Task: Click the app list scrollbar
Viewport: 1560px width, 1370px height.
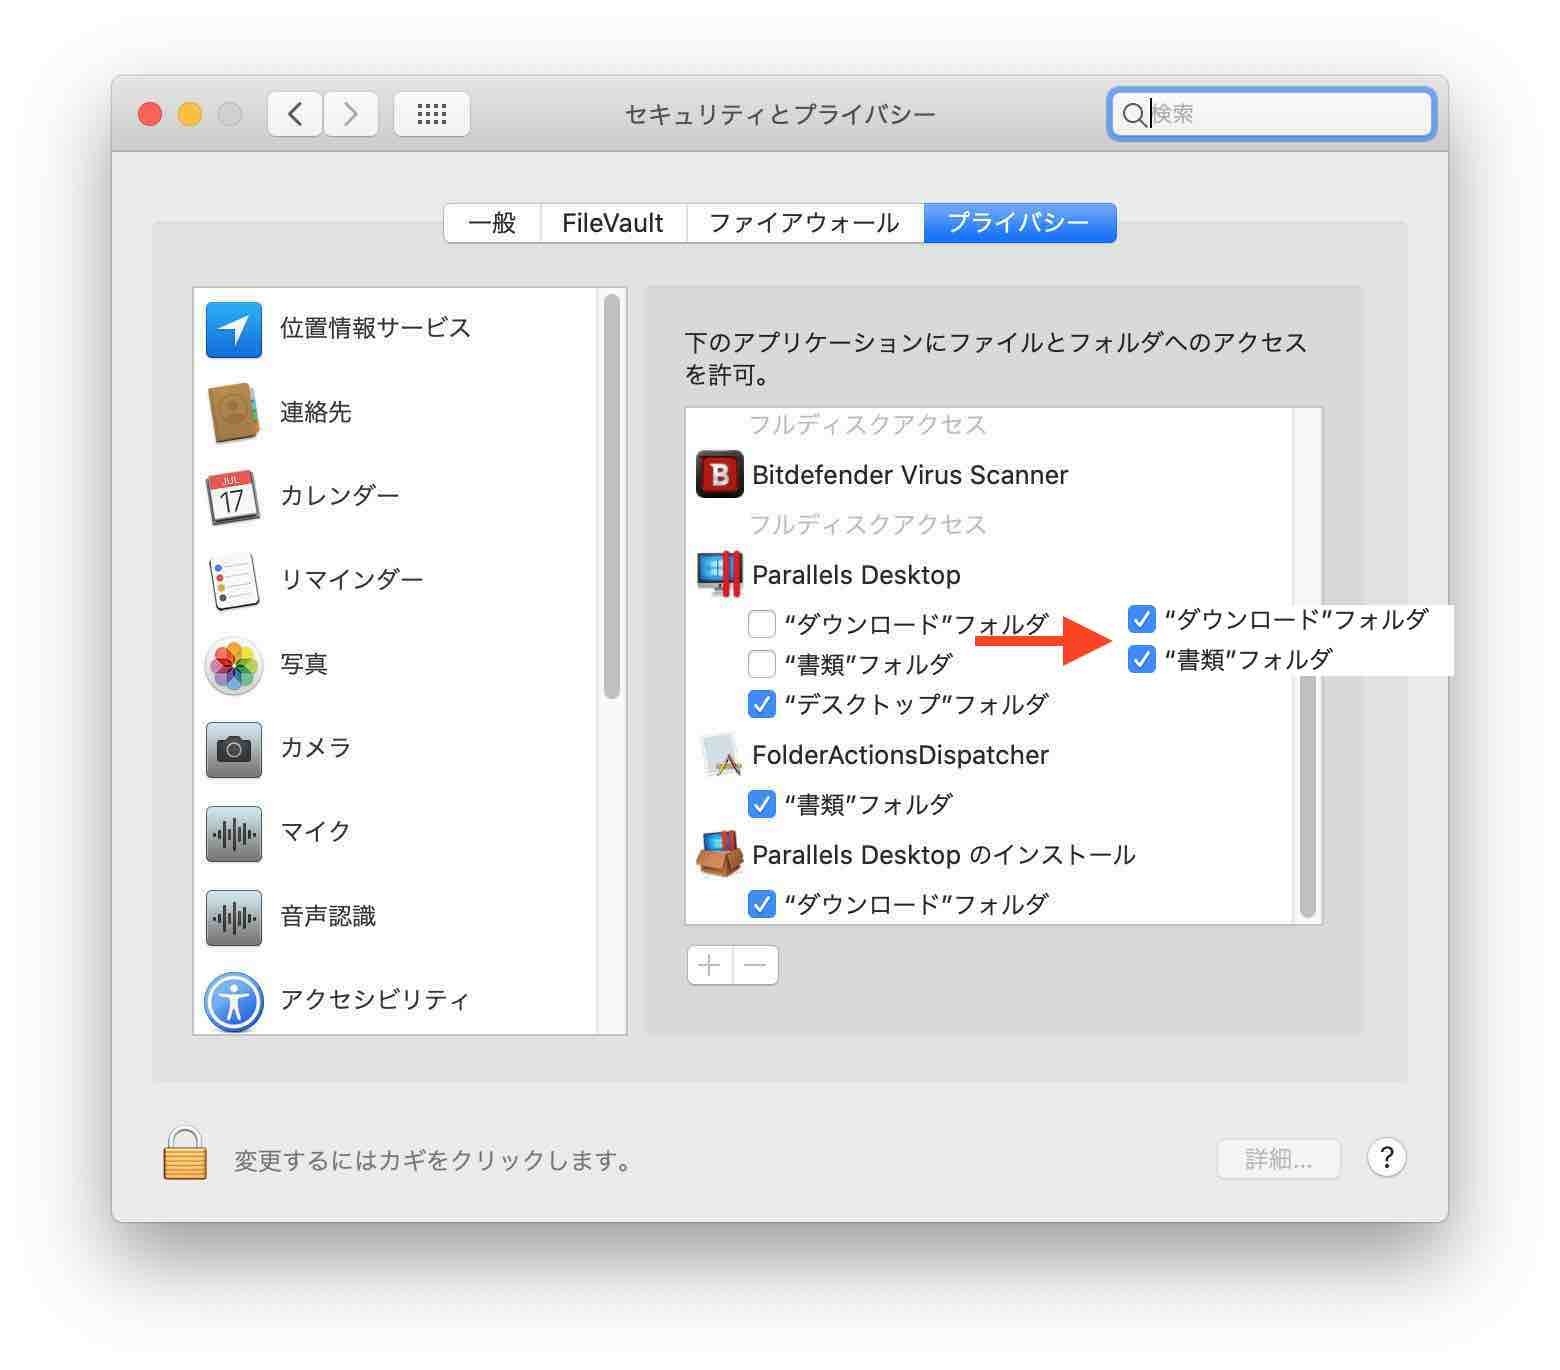Action: point(1307,797)
